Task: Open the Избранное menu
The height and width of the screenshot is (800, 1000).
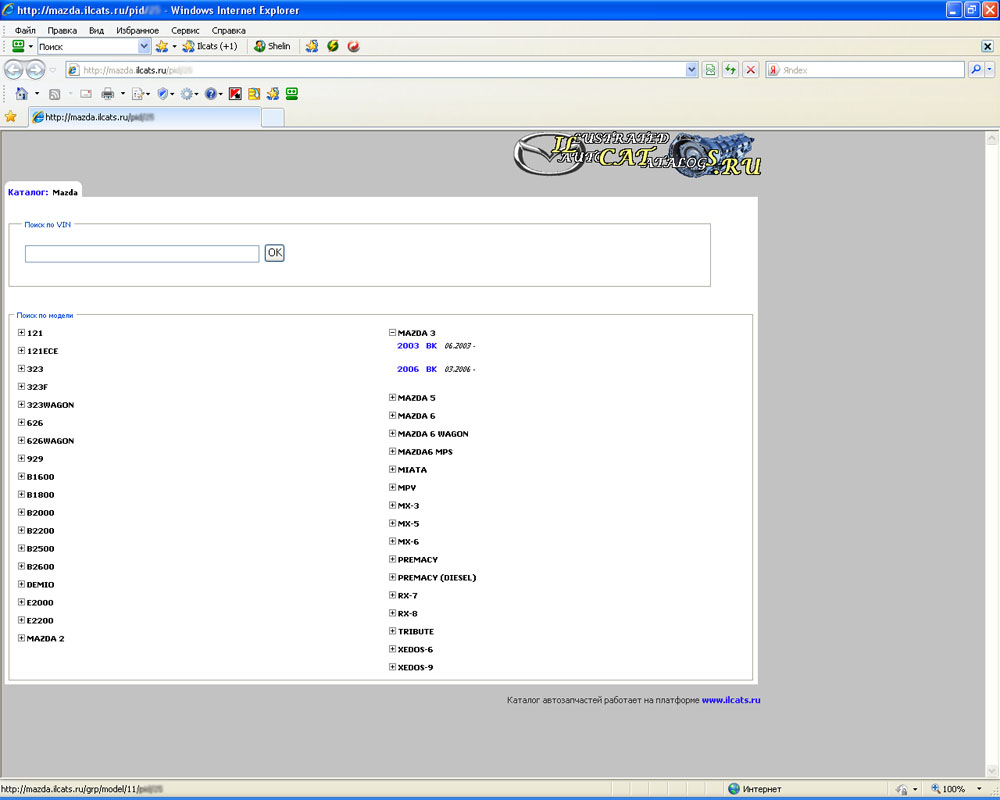Action: [x=137, y=31]
